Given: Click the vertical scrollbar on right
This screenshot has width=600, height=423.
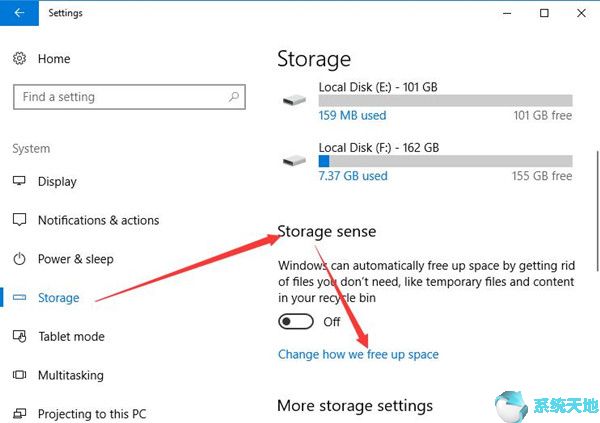Looking at the screenshot, I should [596, 200].
